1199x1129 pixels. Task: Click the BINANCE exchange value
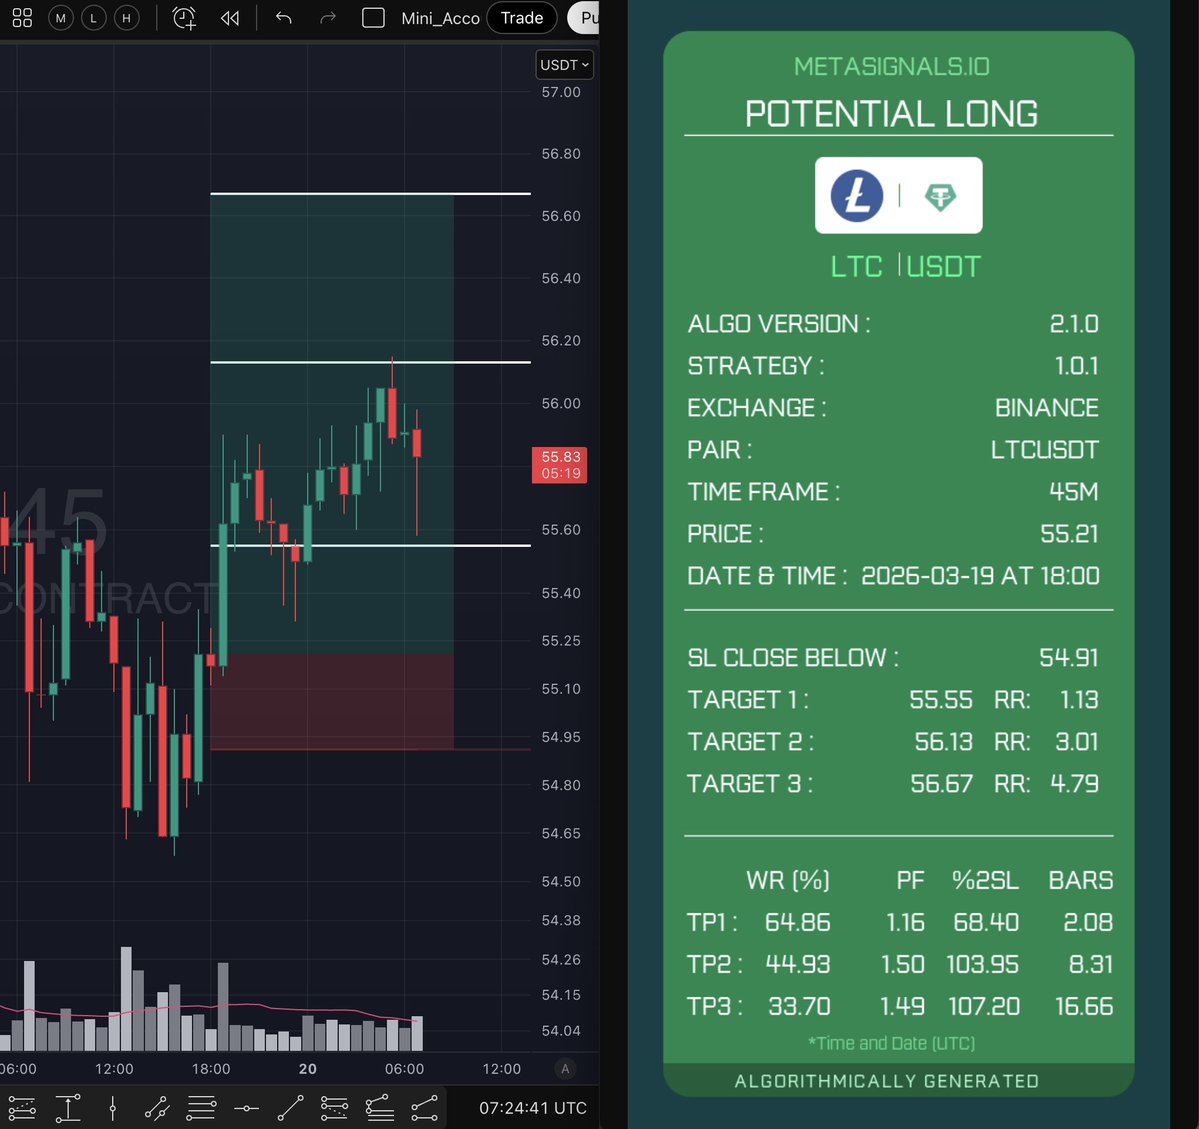(x=1046, y=408)
